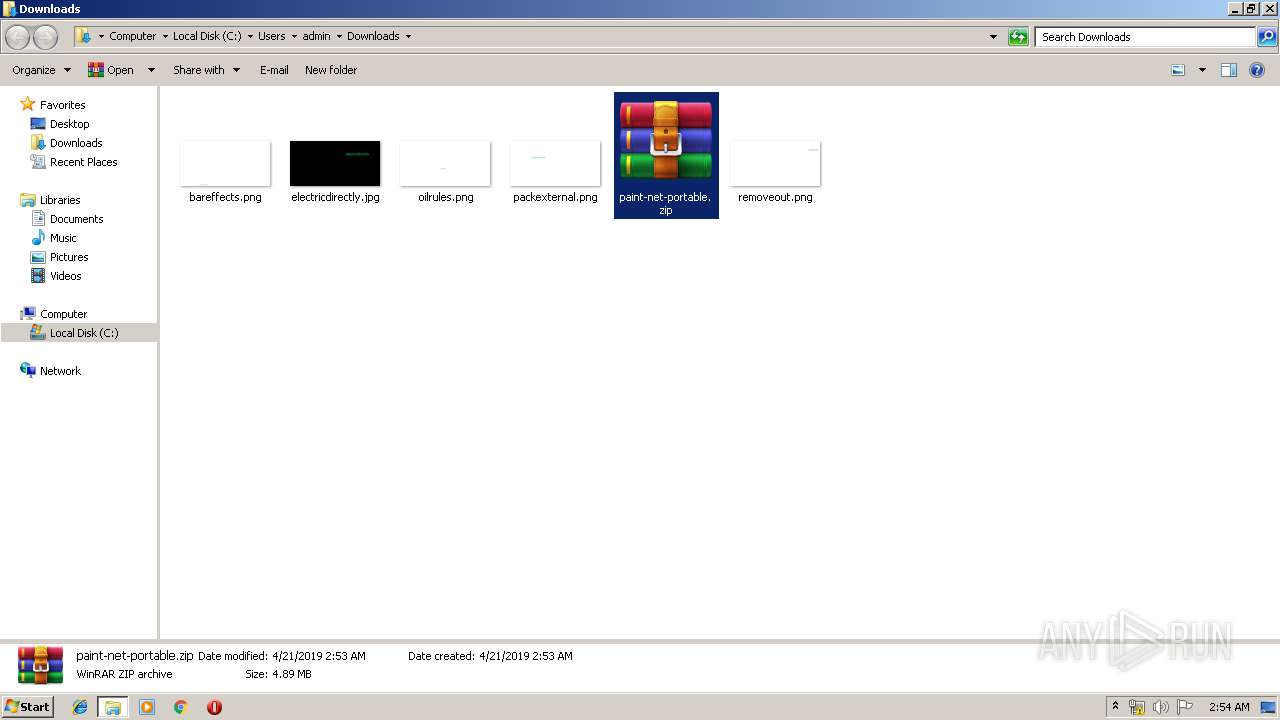Select the electricdirectly.jpg thumbnail

point(335,163)
